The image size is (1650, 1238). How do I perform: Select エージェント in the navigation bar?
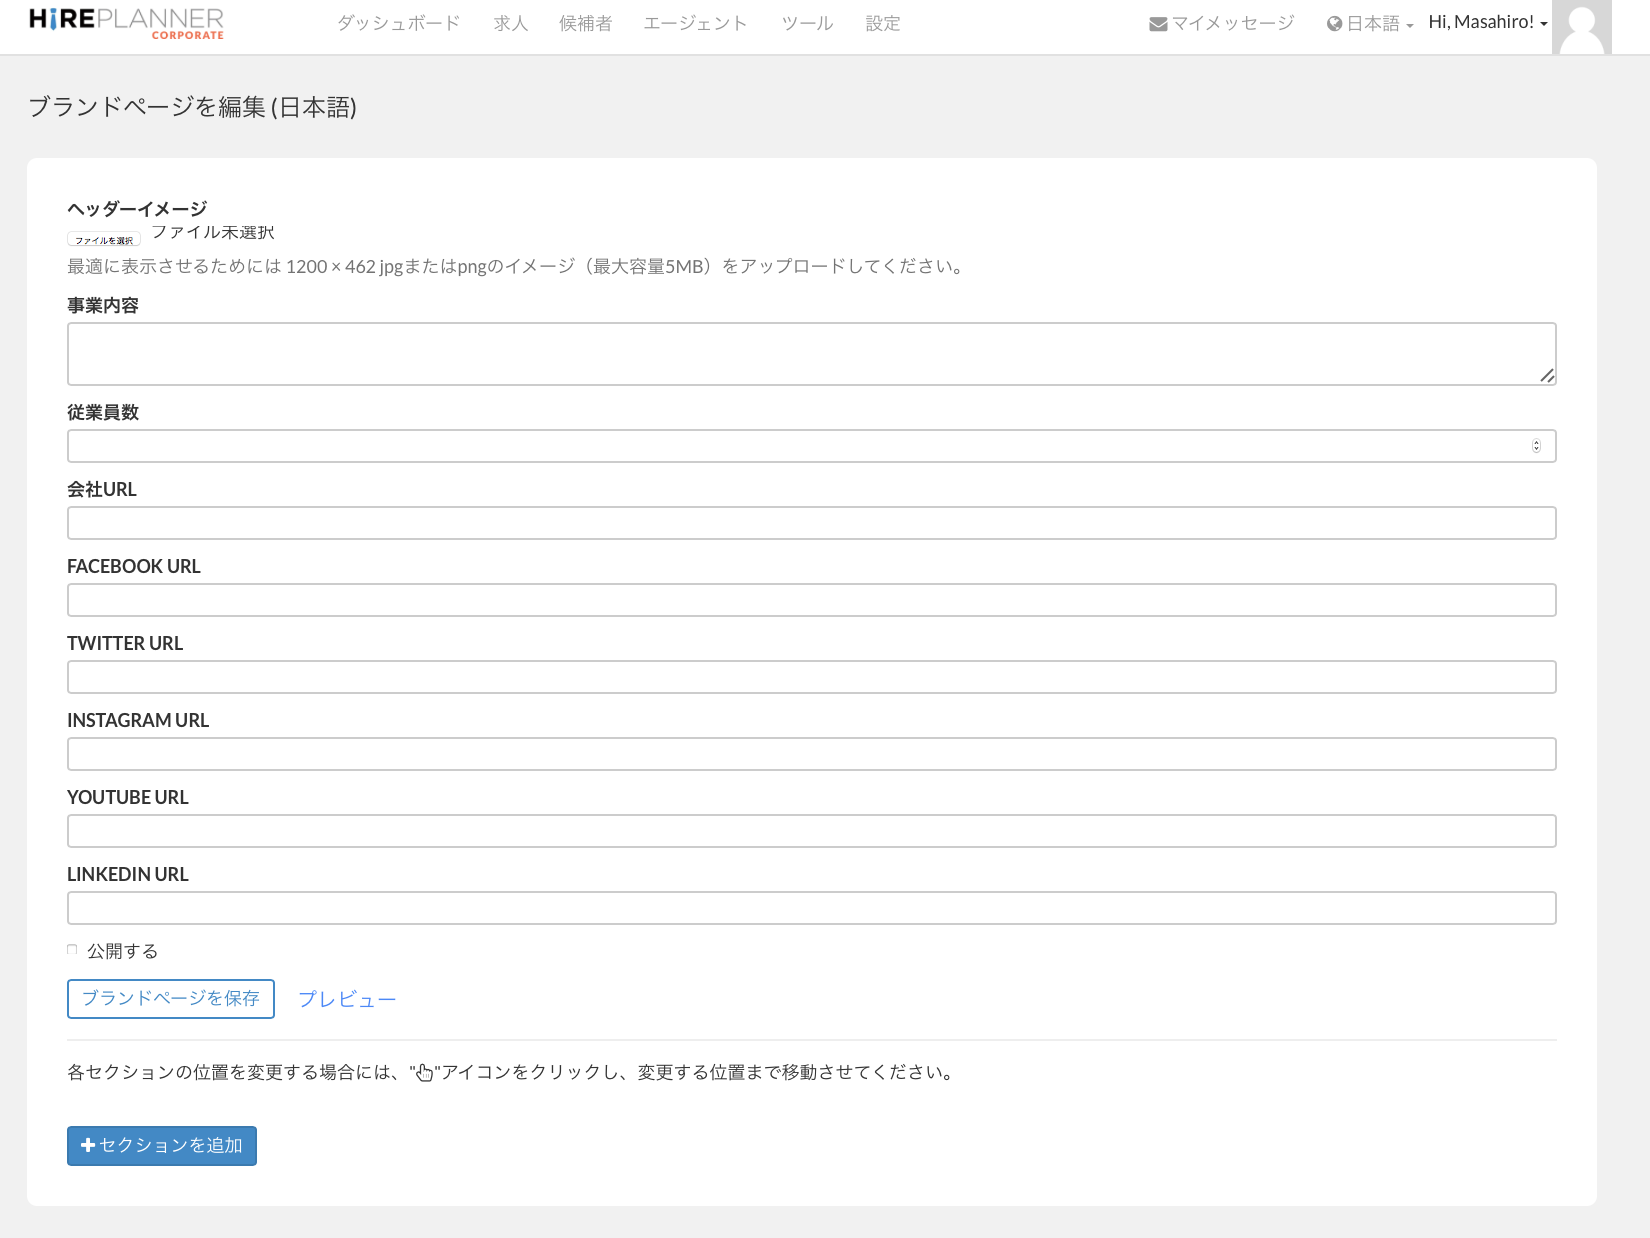point(695,24)
